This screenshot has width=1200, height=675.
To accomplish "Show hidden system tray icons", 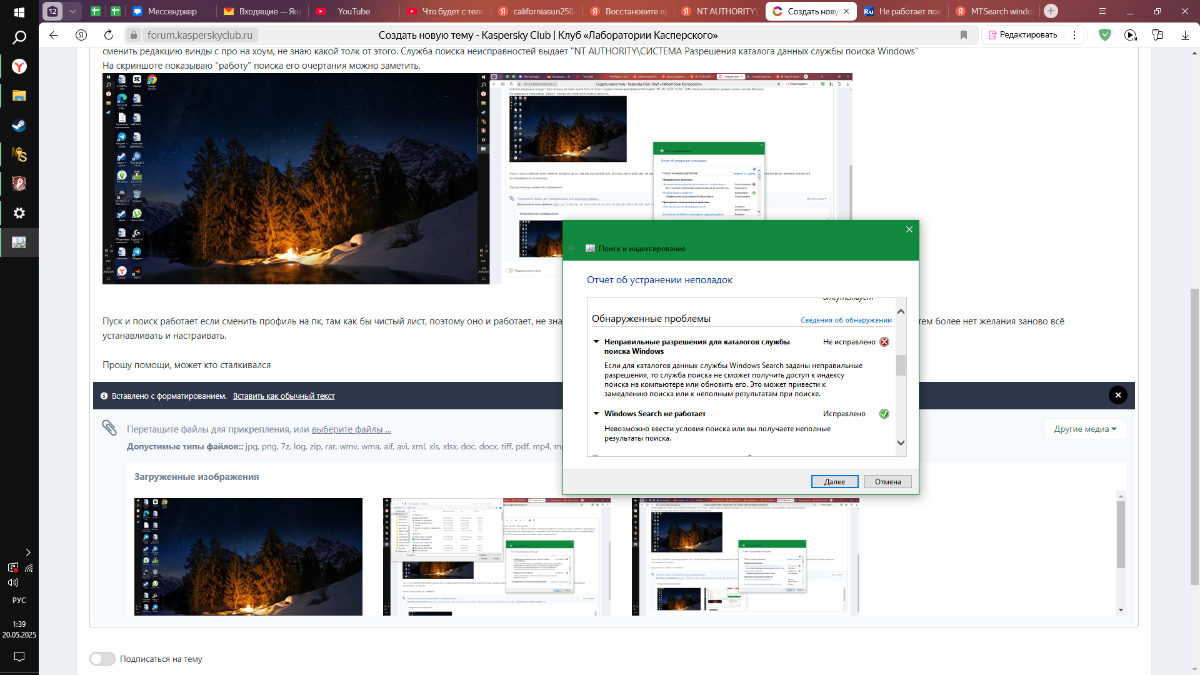I will pyautogui.click(x=27, y=552).
